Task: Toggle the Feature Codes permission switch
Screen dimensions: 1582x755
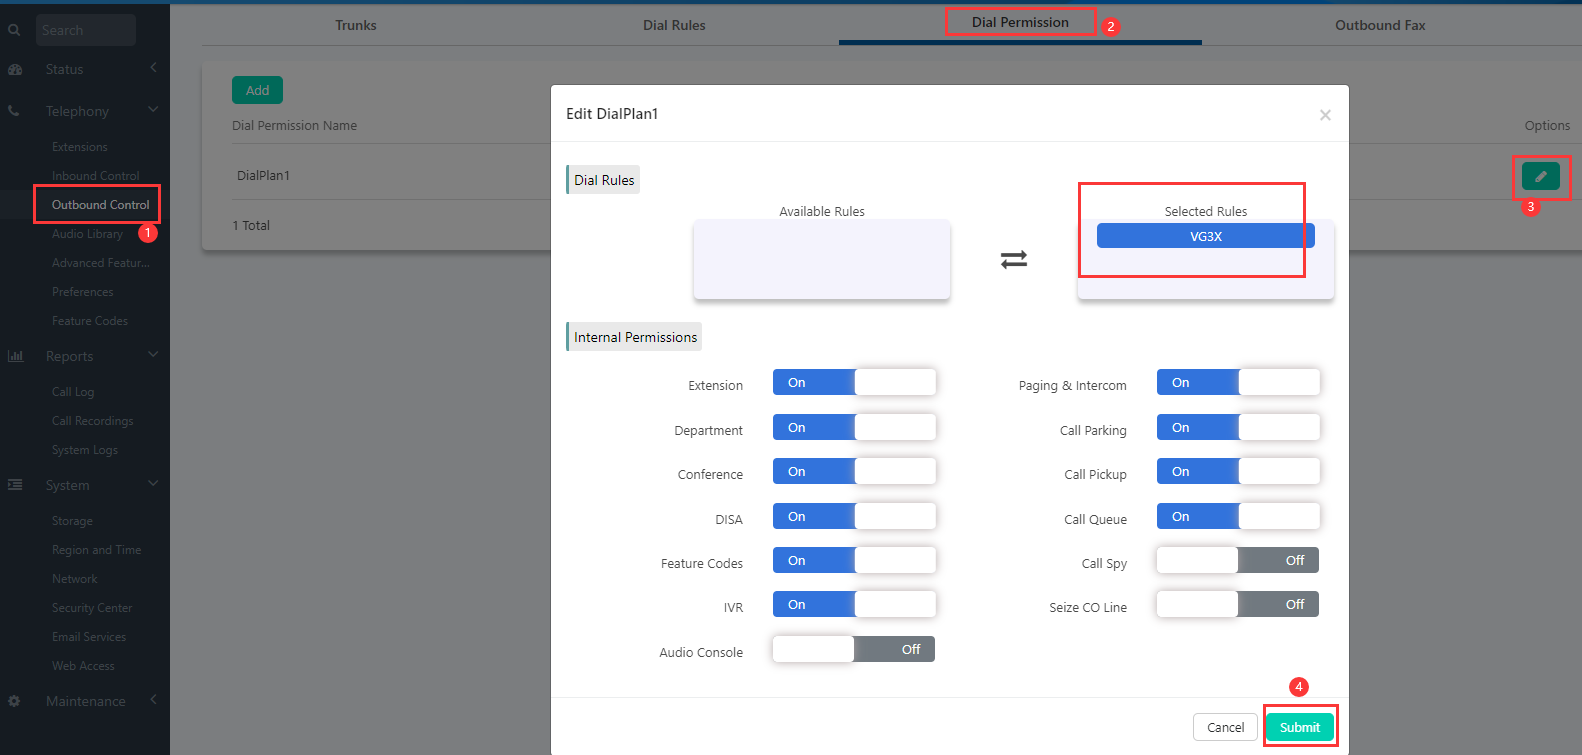Action: [x=854, y=560]
